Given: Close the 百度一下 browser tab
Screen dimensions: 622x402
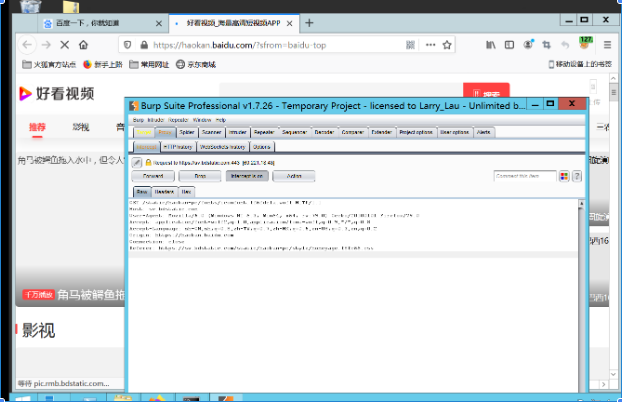Looking at the screenshot, I should [x=159, y=23].
